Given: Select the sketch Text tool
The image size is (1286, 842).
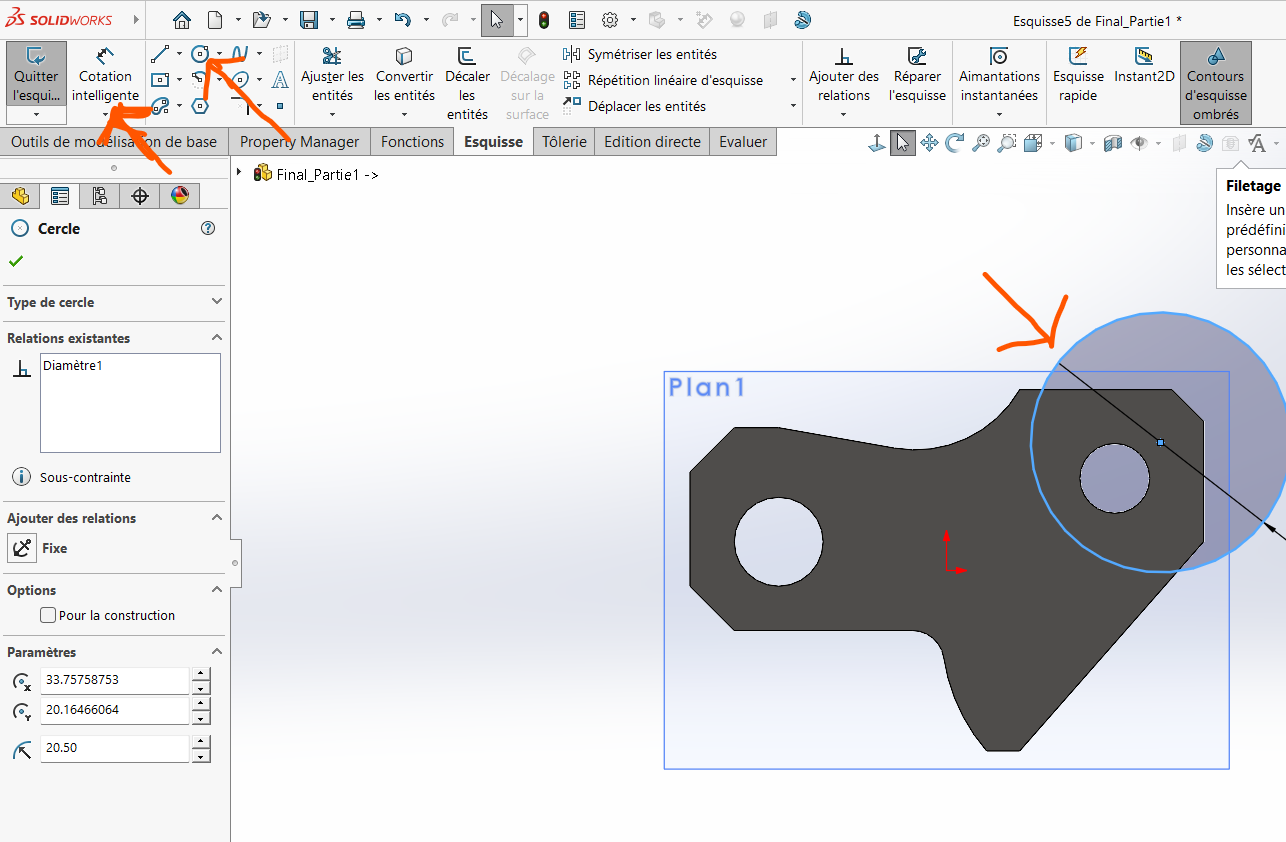Looking at the screenshot, I should [x=280, y=80].
